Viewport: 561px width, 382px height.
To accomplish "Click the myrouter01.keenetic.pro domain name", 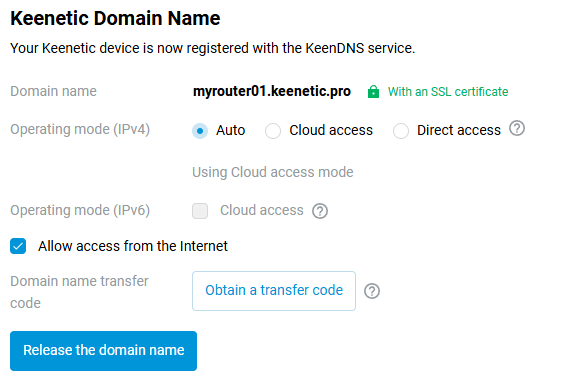I will click(x=272, y=92).
